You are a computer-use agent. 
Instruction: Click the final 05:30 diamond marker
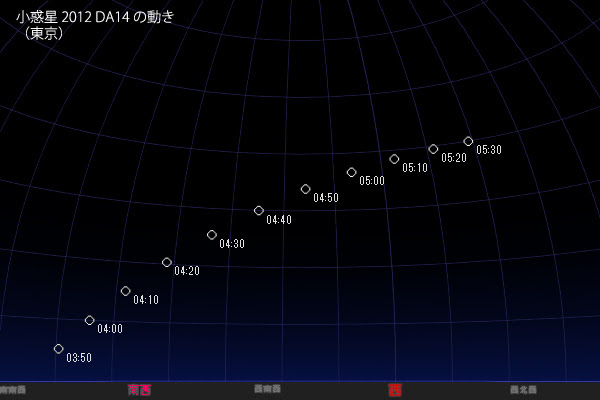coord(468,141)
